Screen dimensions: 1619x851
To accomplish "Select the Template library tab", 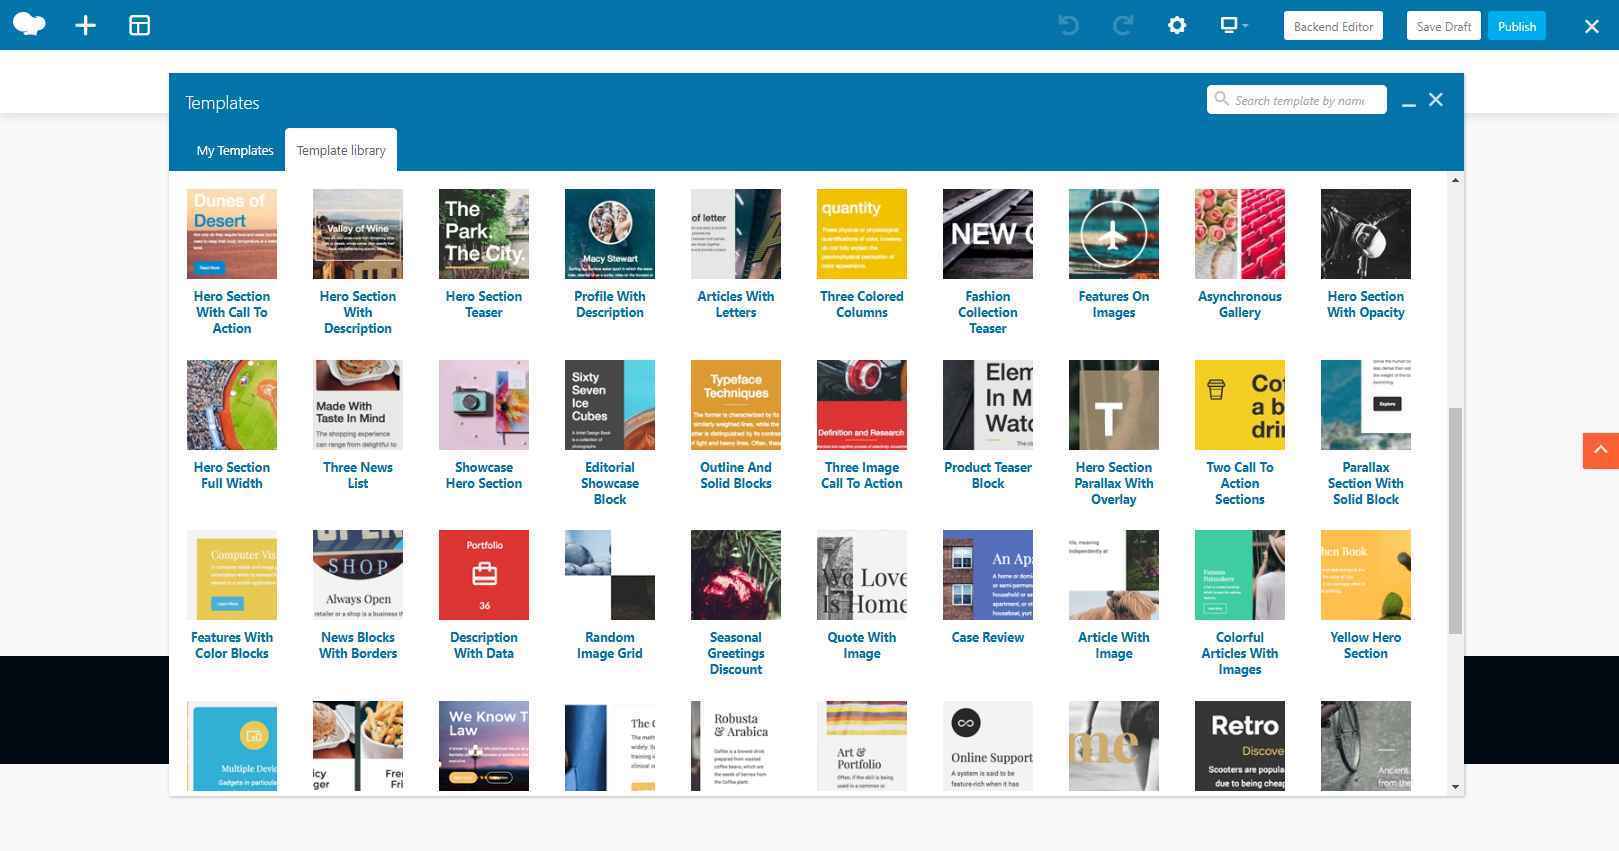I will pos(341,150).
